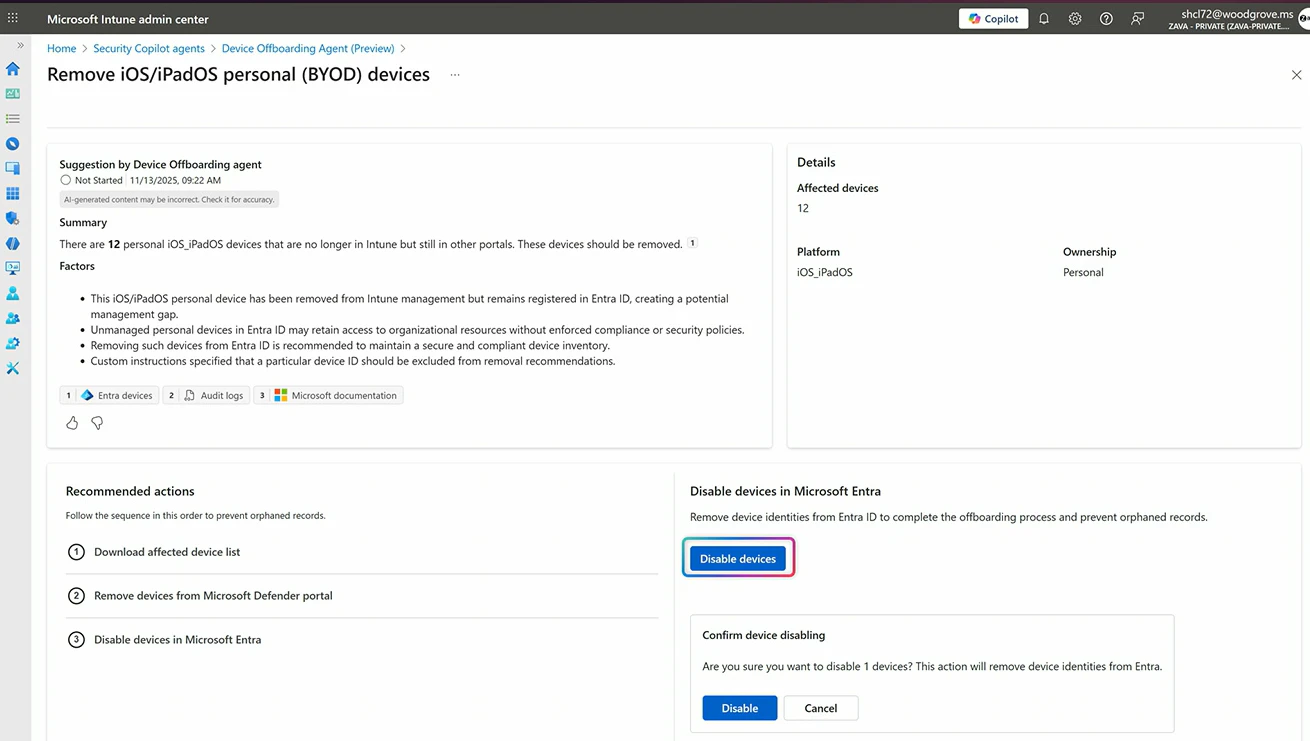Open Troubleshooting tools icon in sidebar
1310x741 pixels.
13,368
